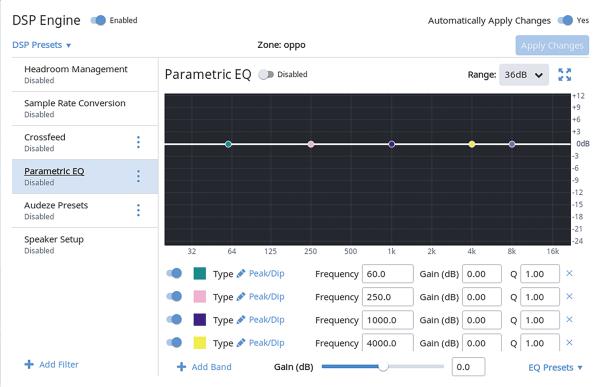Toggle Automatically Apply Changes switch
The height and width of the screenshot is (387, 600).
click(x=565, y=20)
